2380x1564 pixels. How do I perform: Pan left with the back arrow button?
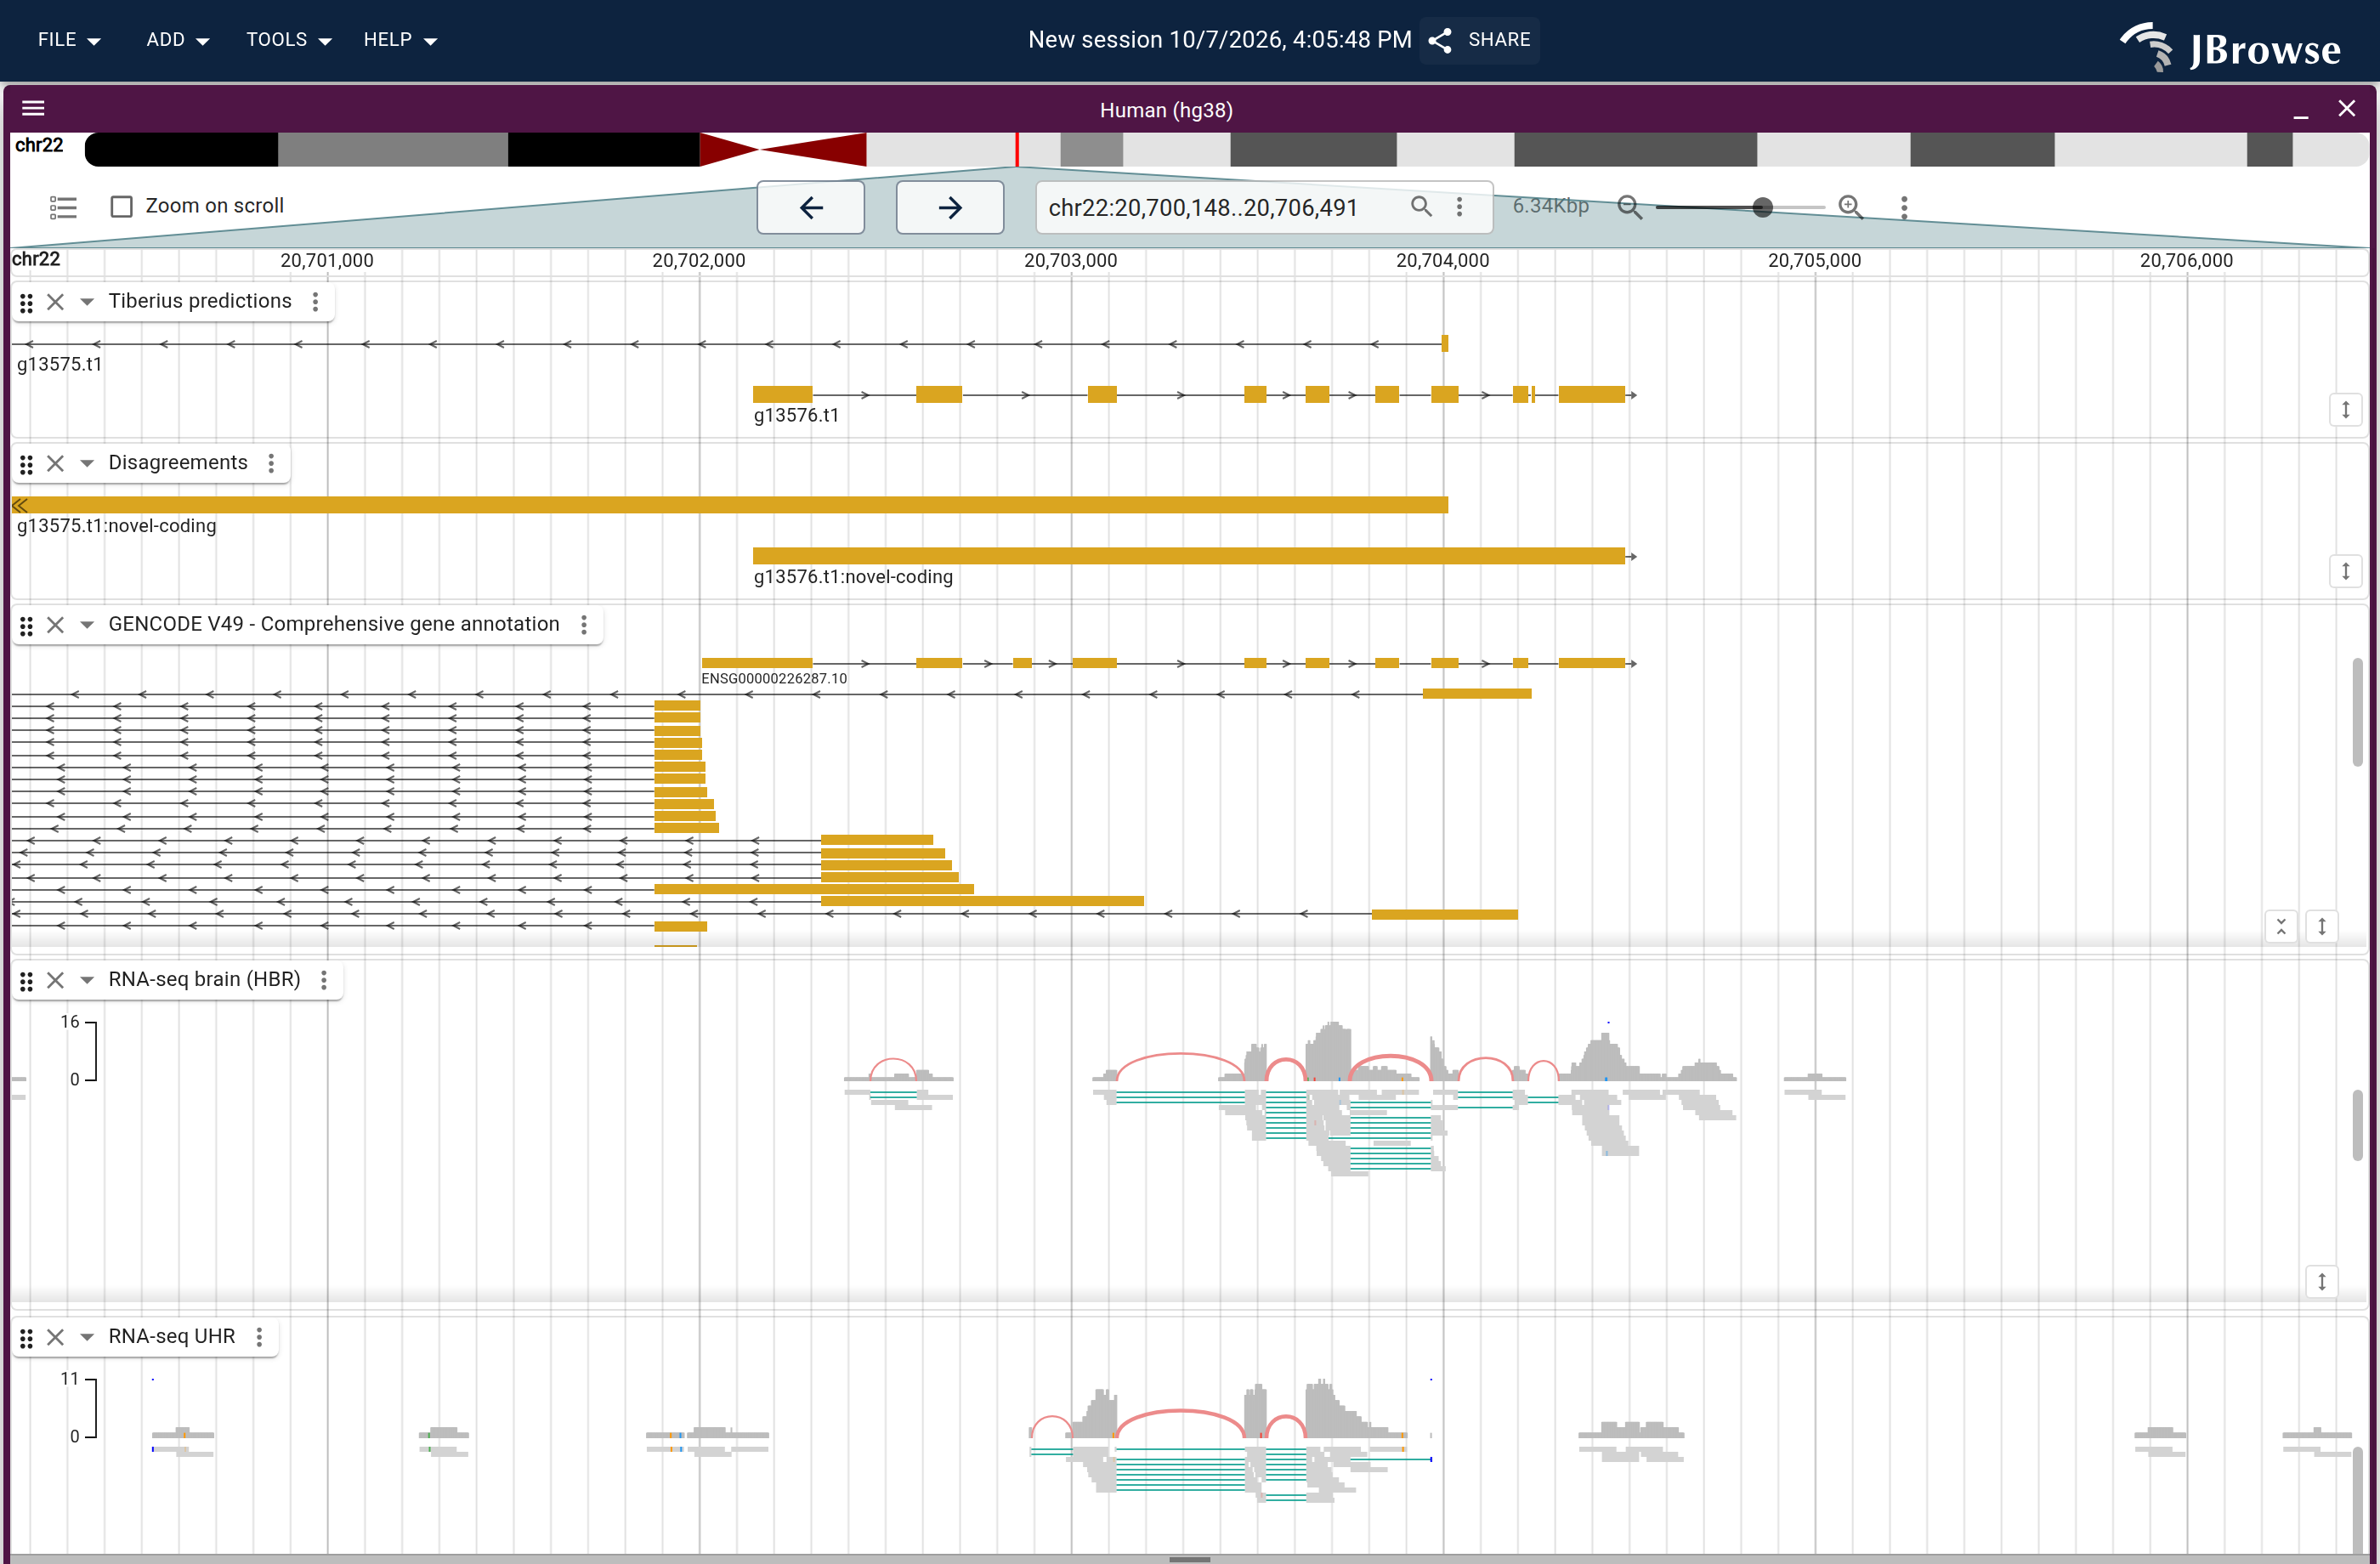811,207
